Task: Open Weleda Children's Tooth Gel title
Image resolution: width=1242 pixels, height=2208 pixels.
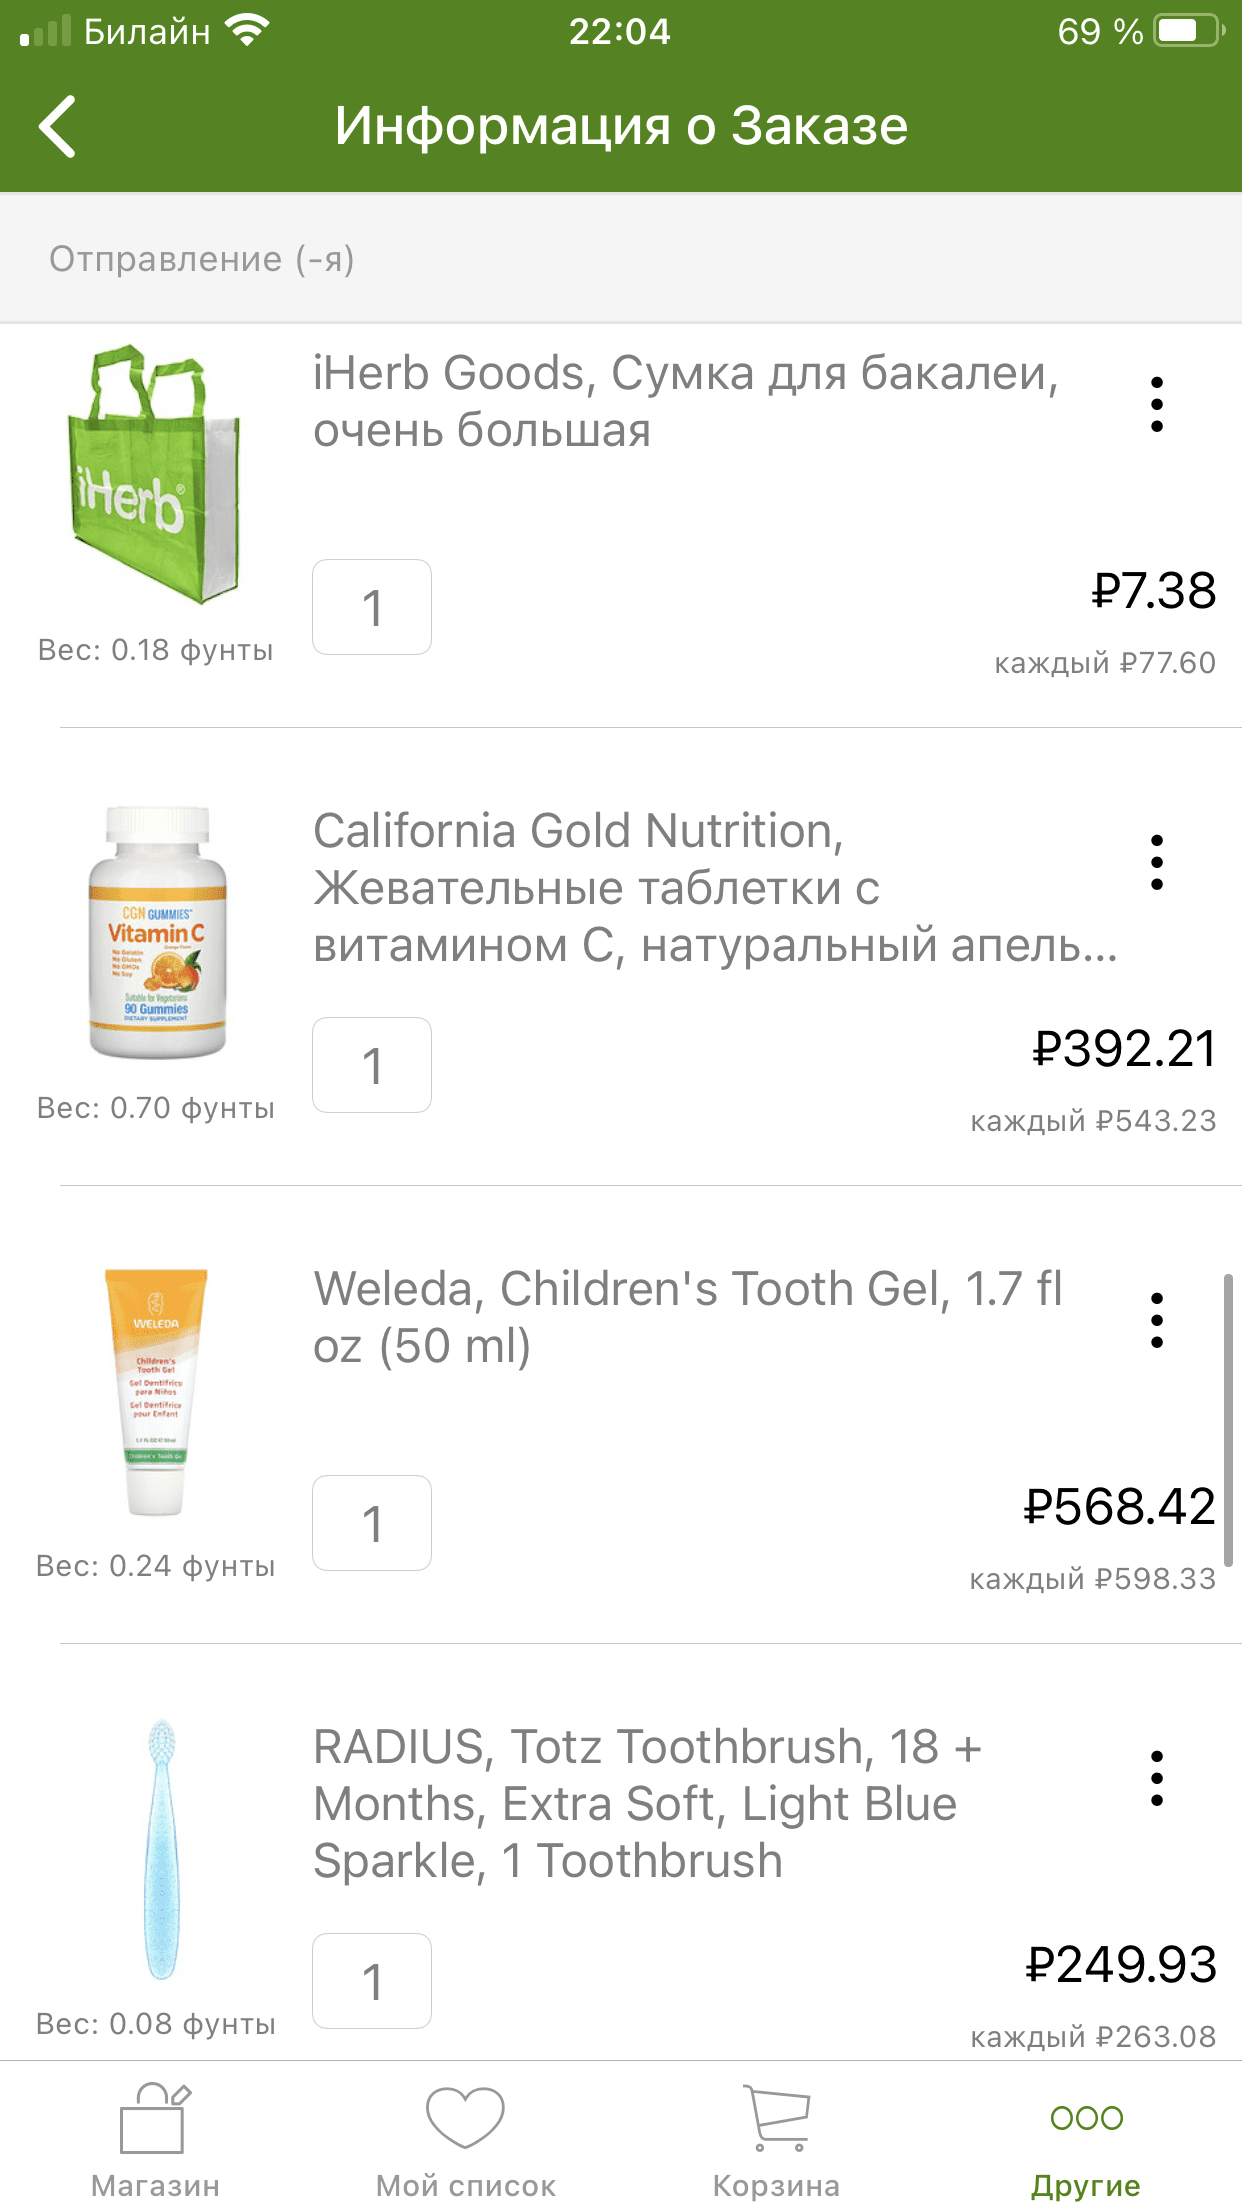Action: coord(690,1317)
